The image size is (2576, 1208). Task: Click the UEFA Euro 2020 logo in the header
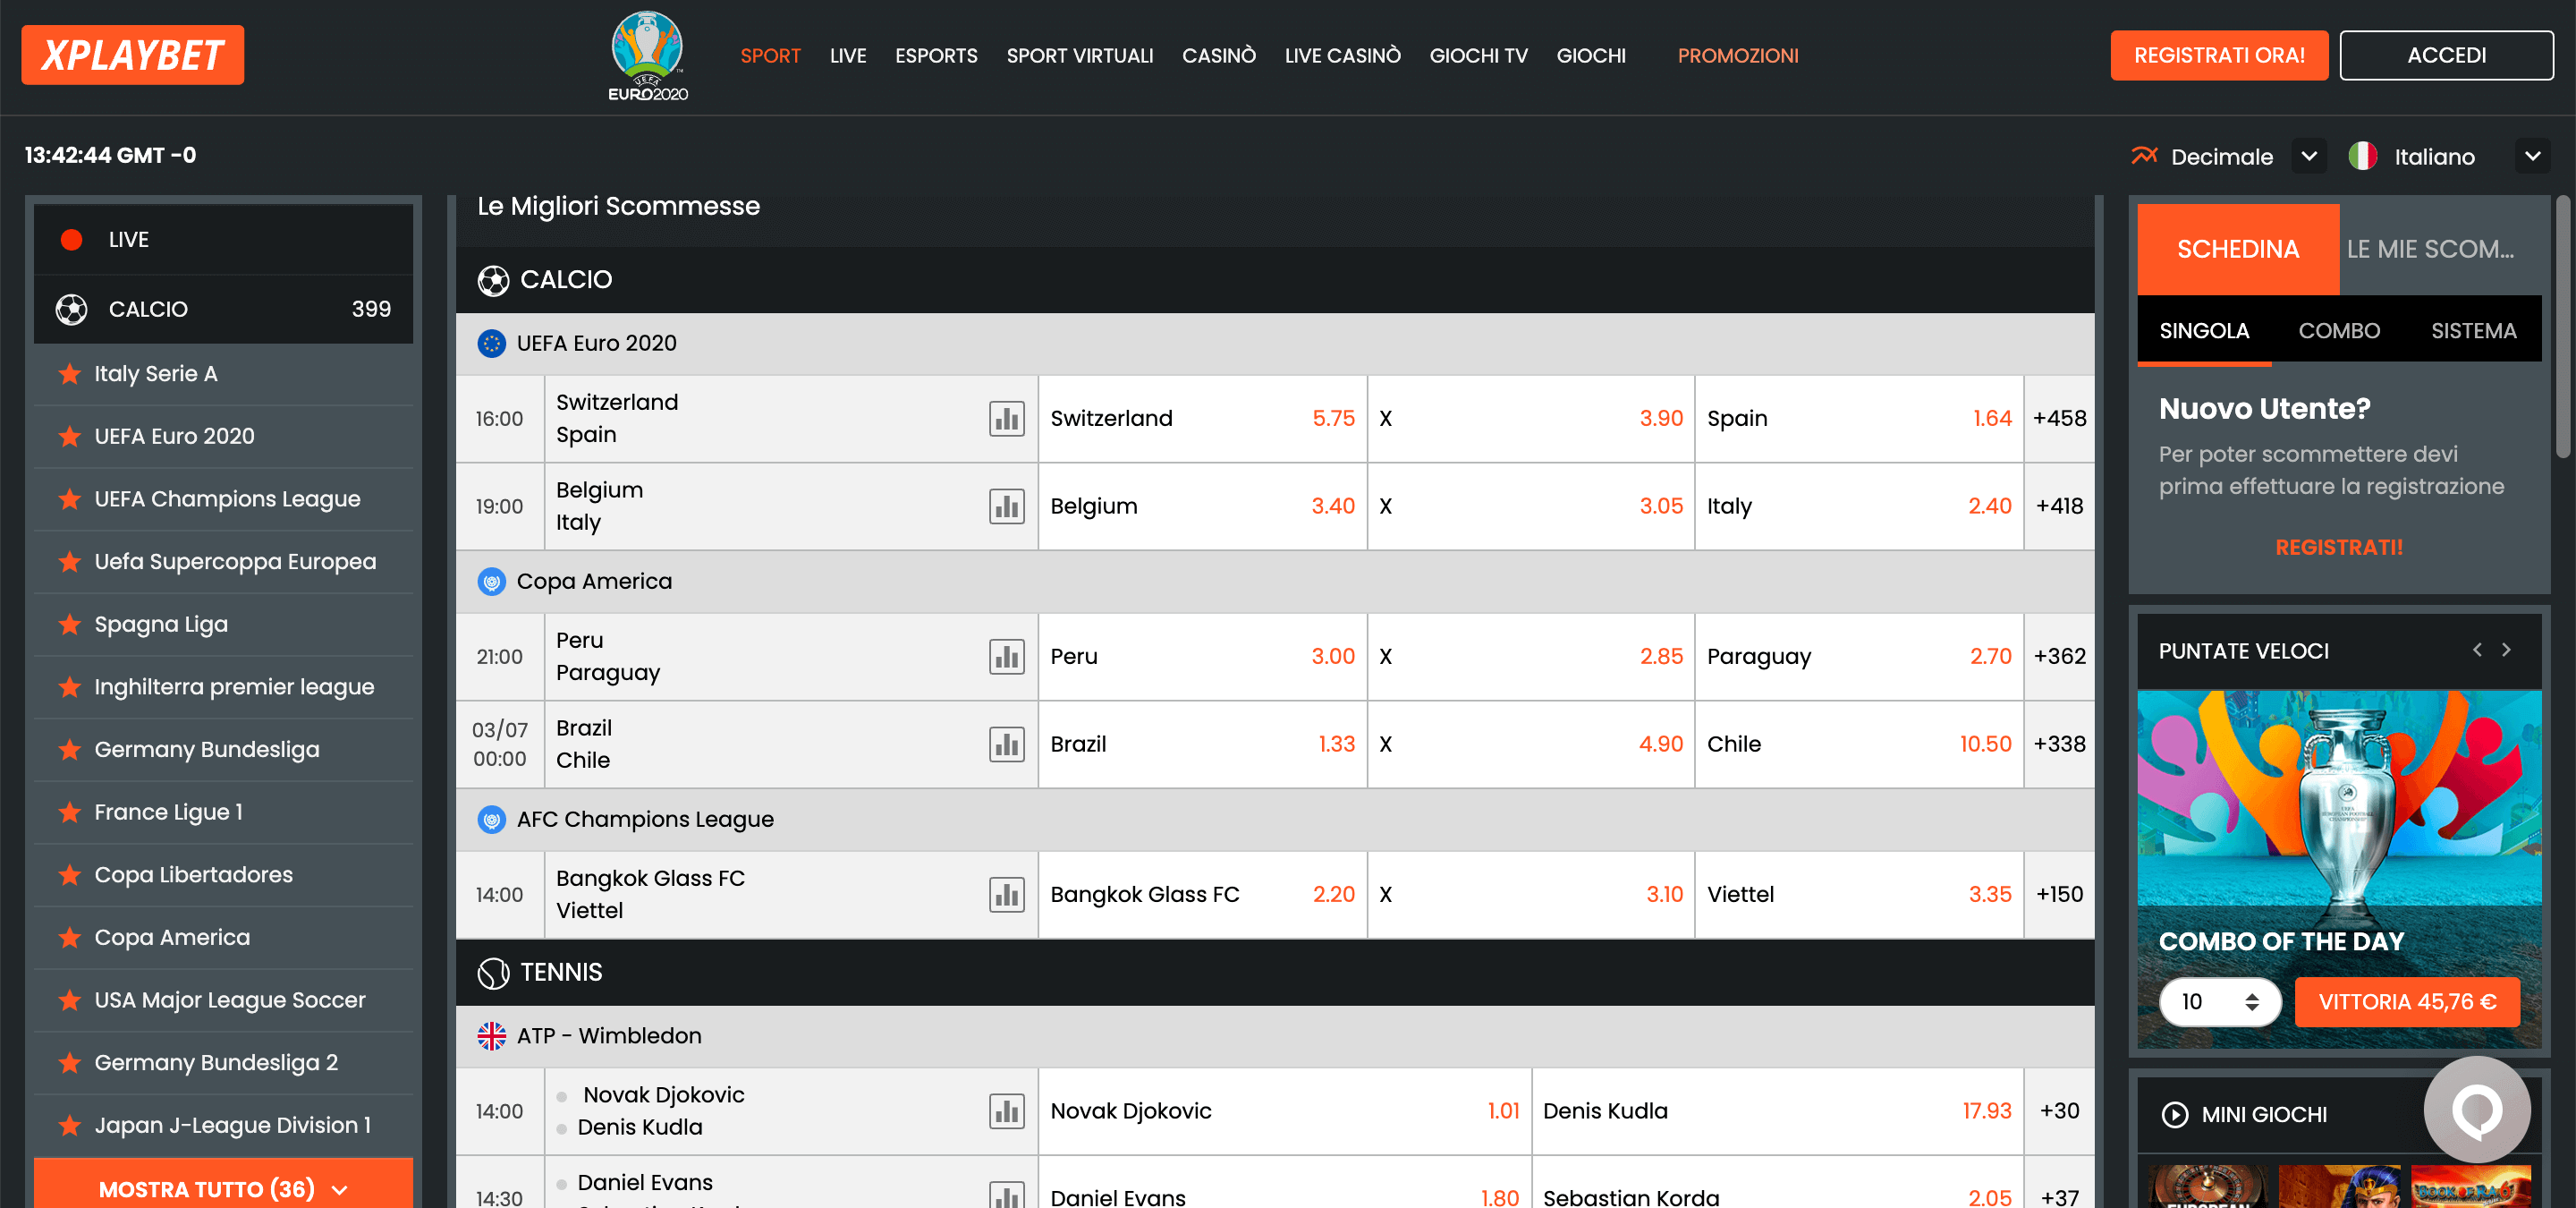click(x=646, y=55)
